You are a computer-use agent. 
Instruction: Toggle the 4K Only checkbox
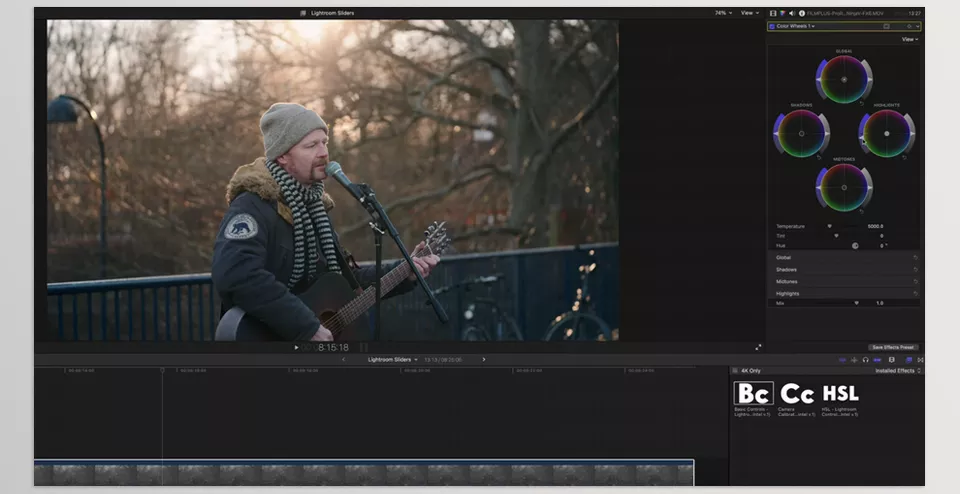pos(735,371)
